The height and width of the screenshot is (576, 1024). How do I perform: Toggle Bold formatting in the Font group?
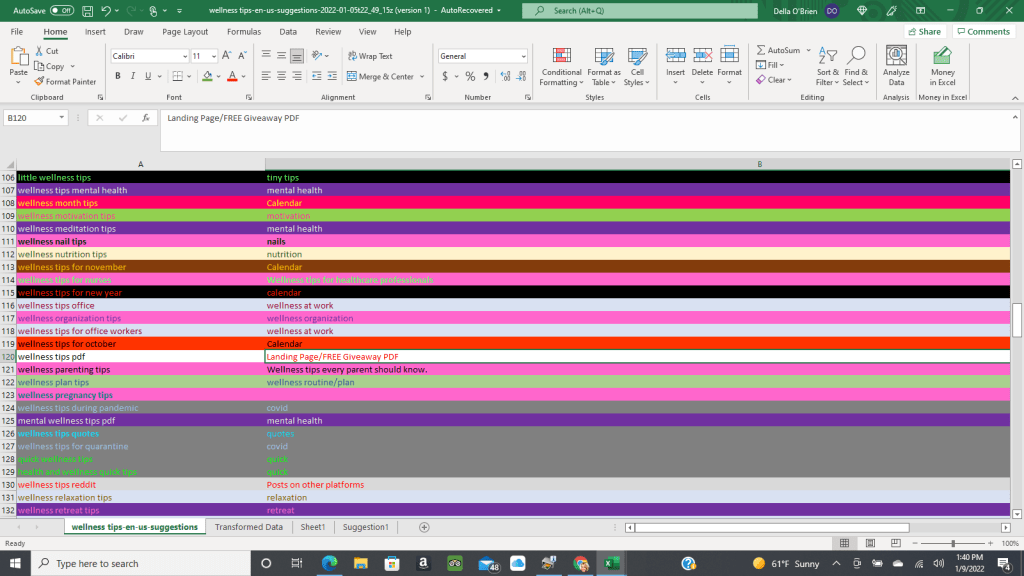[x=118, y=76]
